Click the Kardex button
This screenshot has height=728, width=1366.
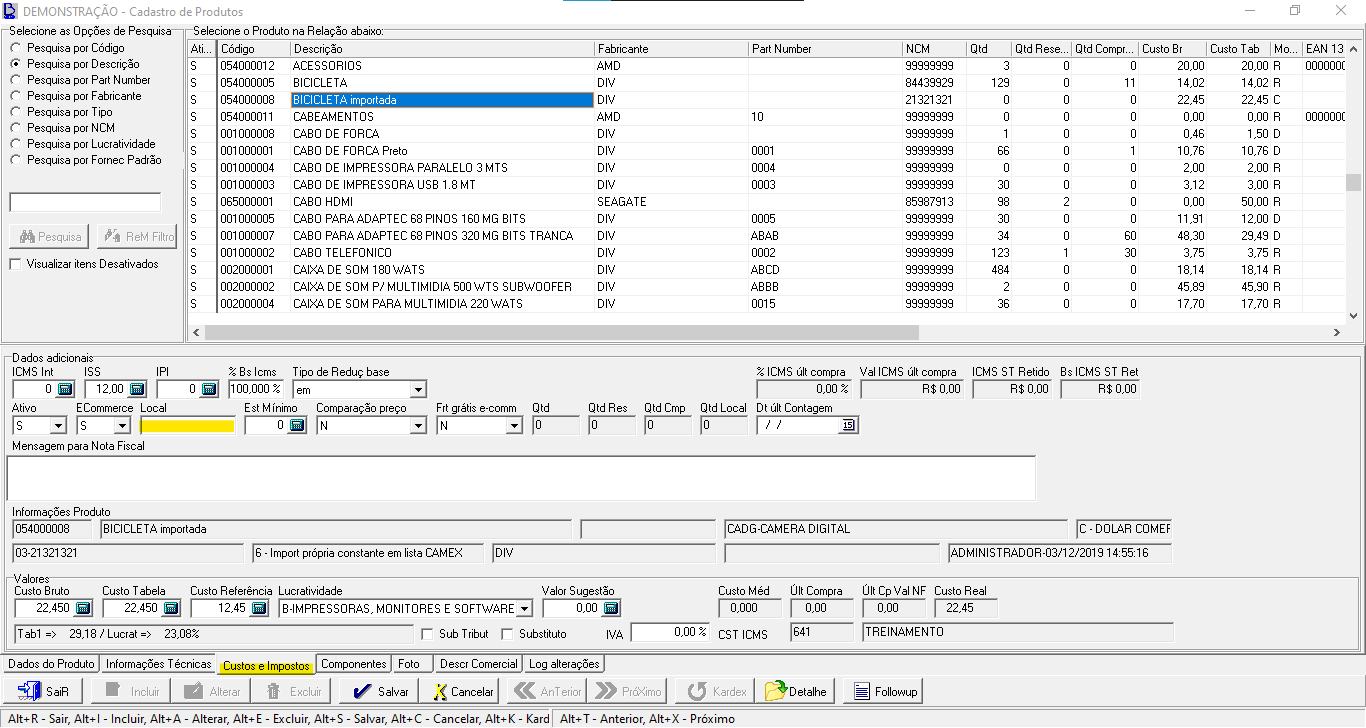(714, 691)
